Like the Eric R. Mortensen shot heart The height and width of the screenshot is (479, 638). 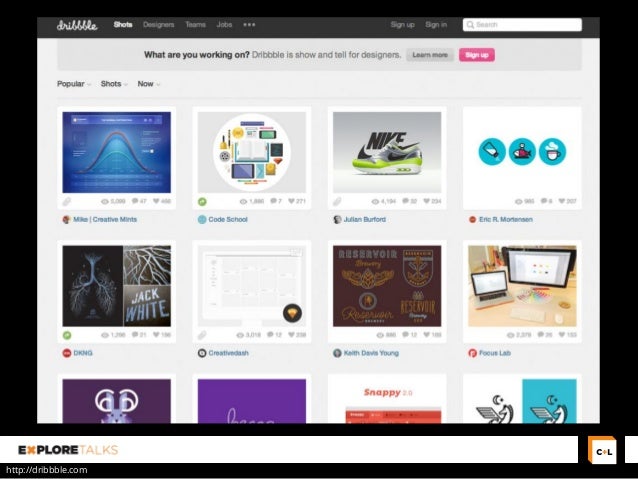pyautogui.click(x=562, y=201)
